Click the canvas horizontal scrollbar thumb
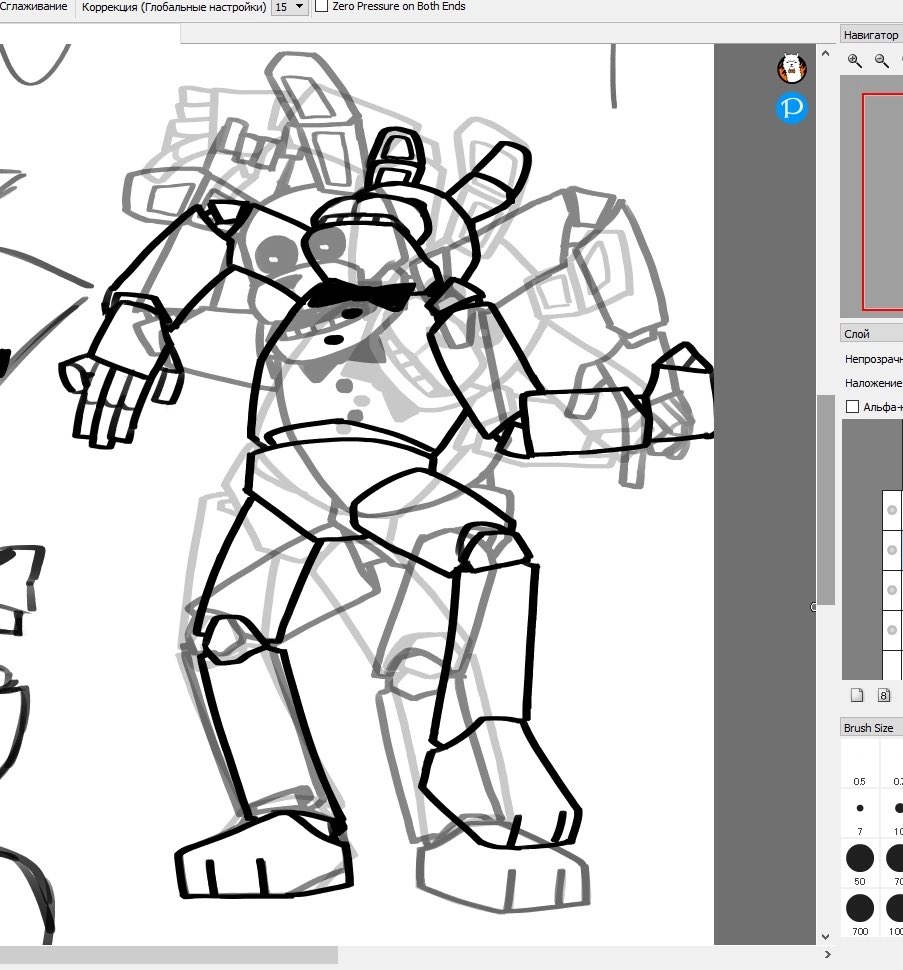The height and width of the screenshot is (970, 903). click(169, 955)
